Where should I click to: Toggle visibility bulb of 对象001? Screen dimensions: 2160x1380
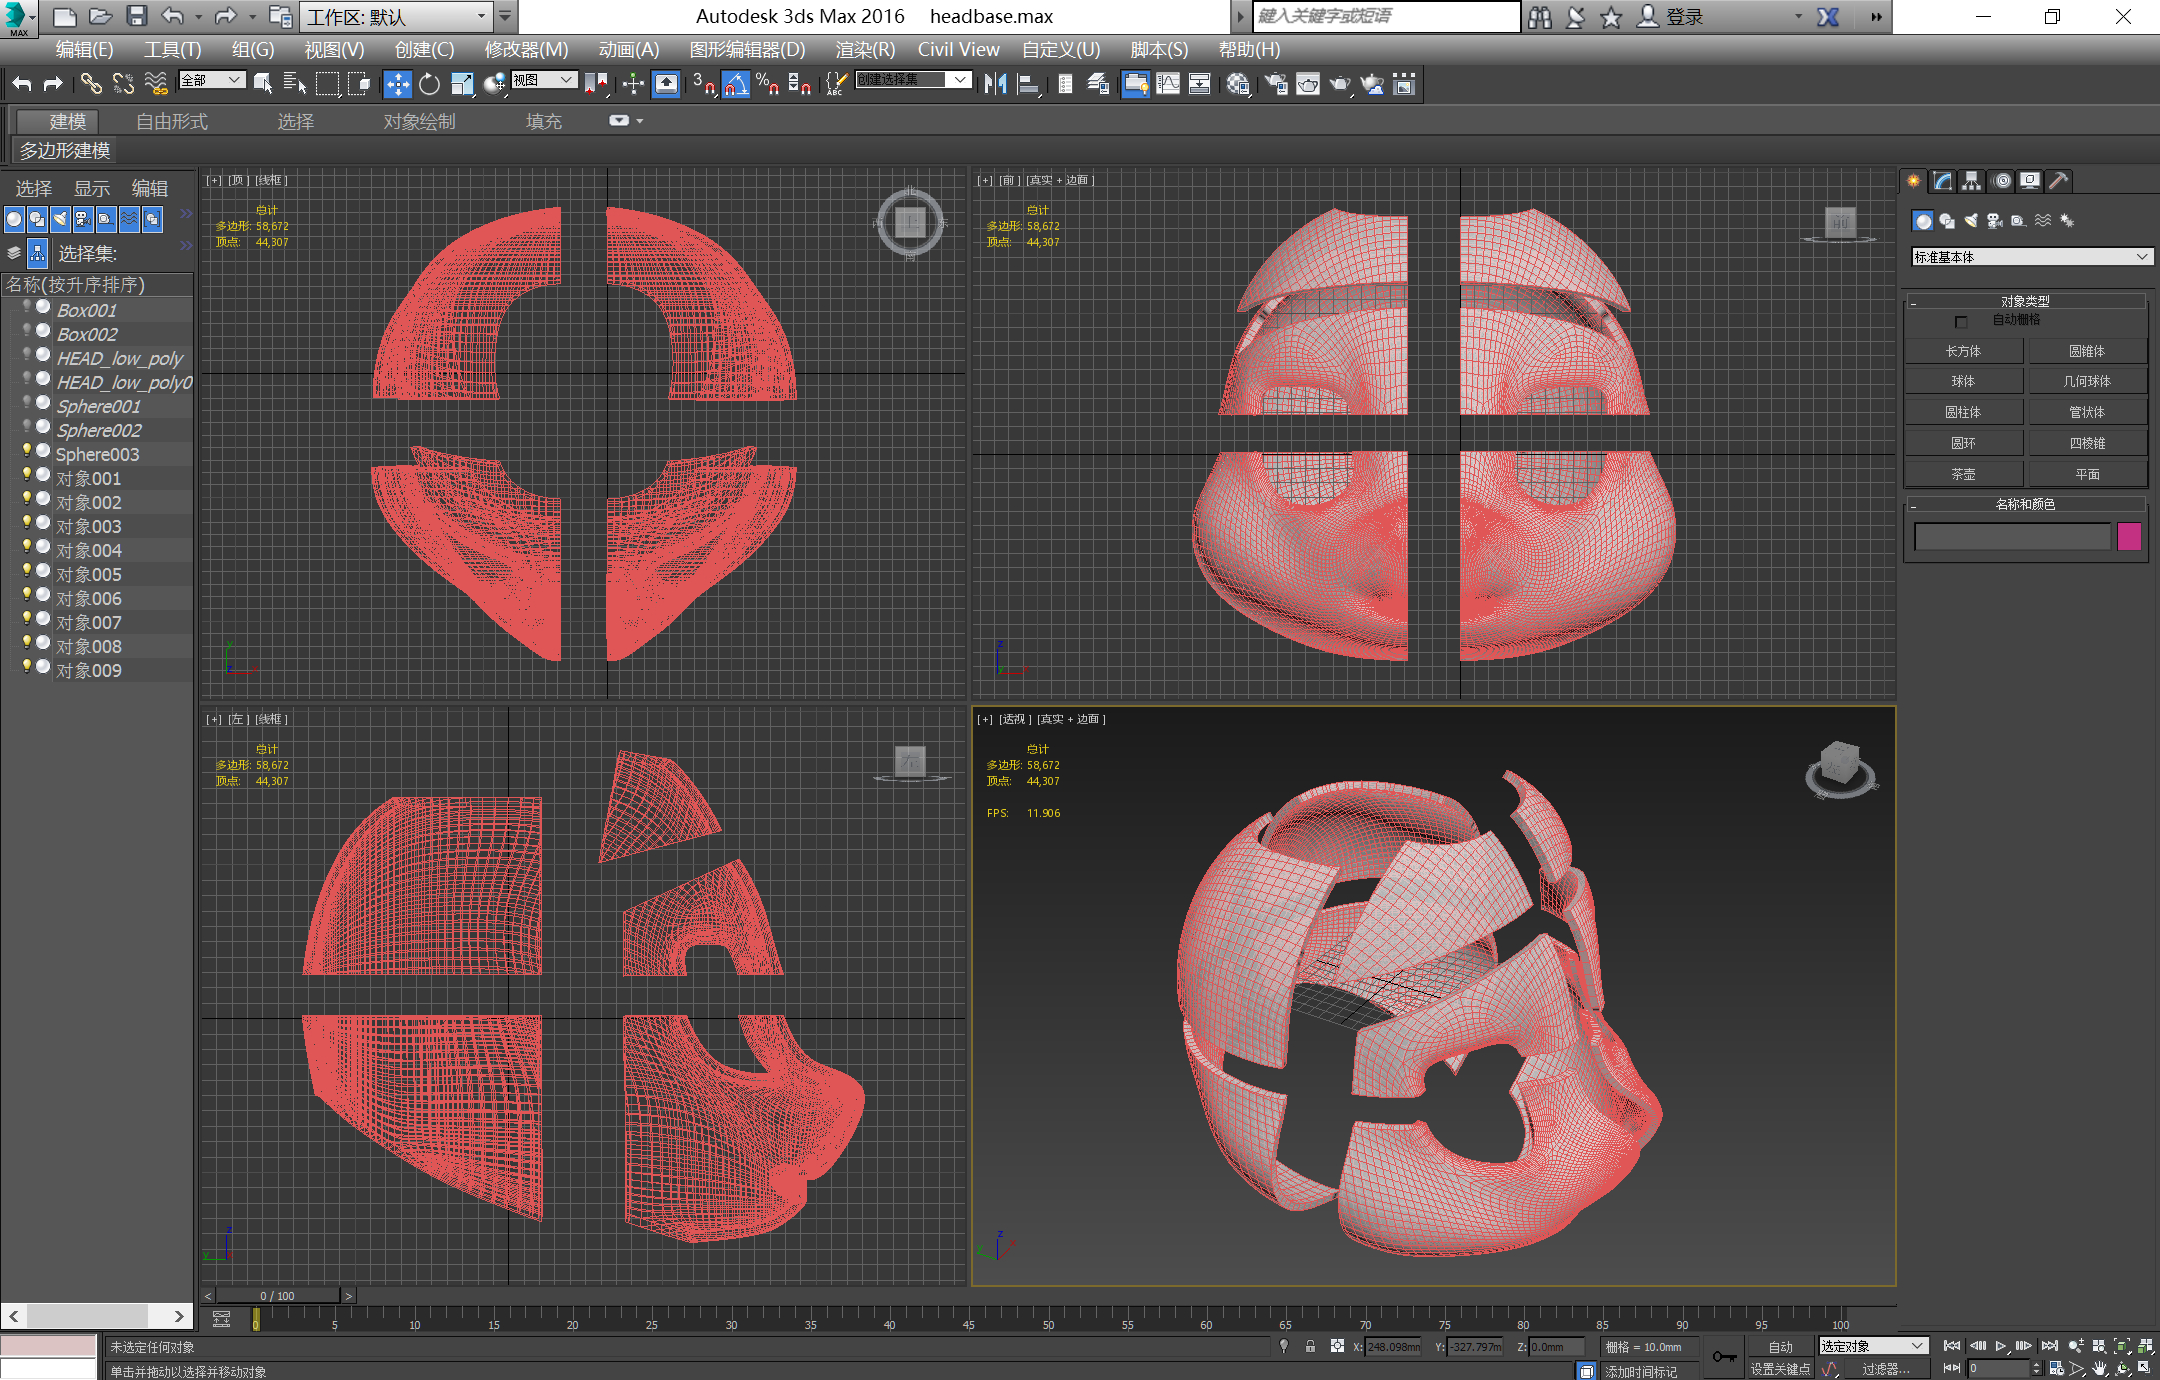pyautogui.click(x=28, y=475)
